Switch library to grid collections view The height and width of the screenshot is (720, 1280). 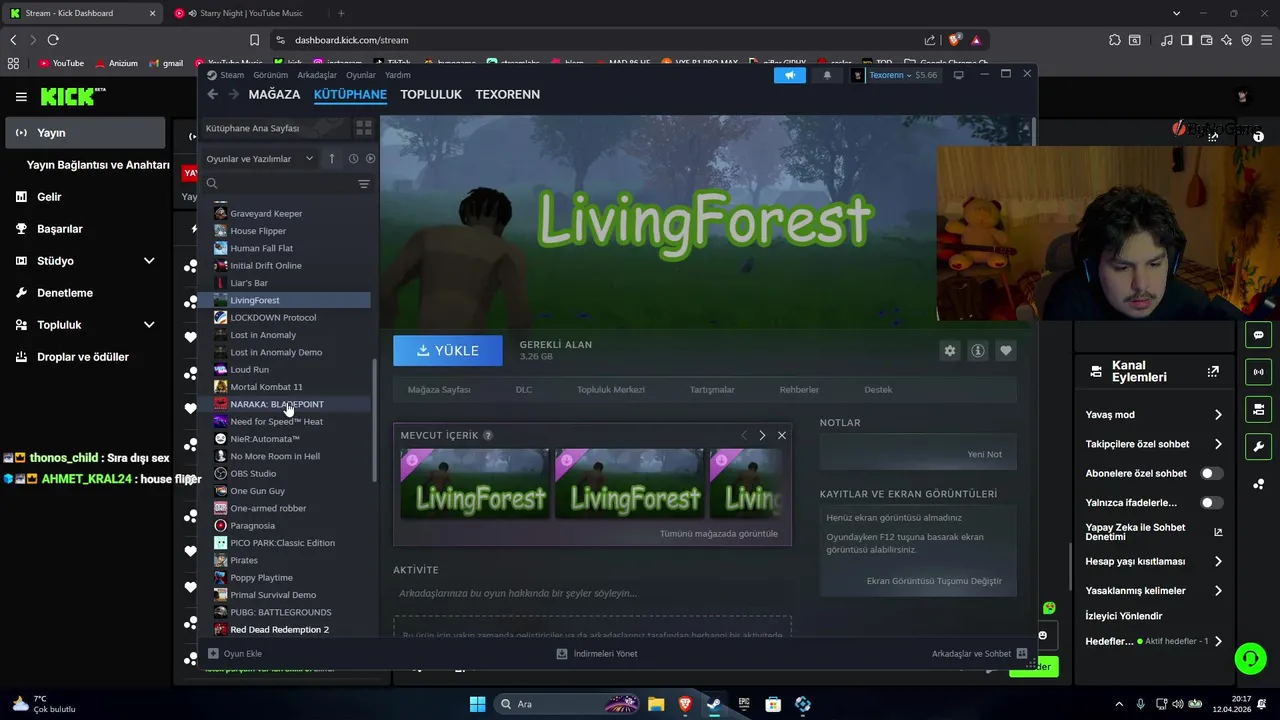click(364, 128)
